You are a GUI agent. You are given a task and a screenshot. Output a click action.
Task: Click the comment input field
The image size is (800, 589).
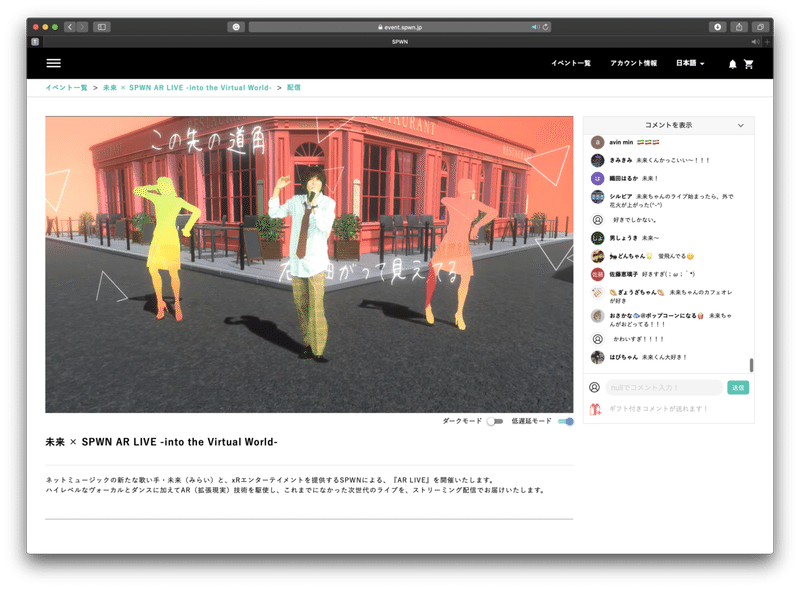click(x=664, y=388)
